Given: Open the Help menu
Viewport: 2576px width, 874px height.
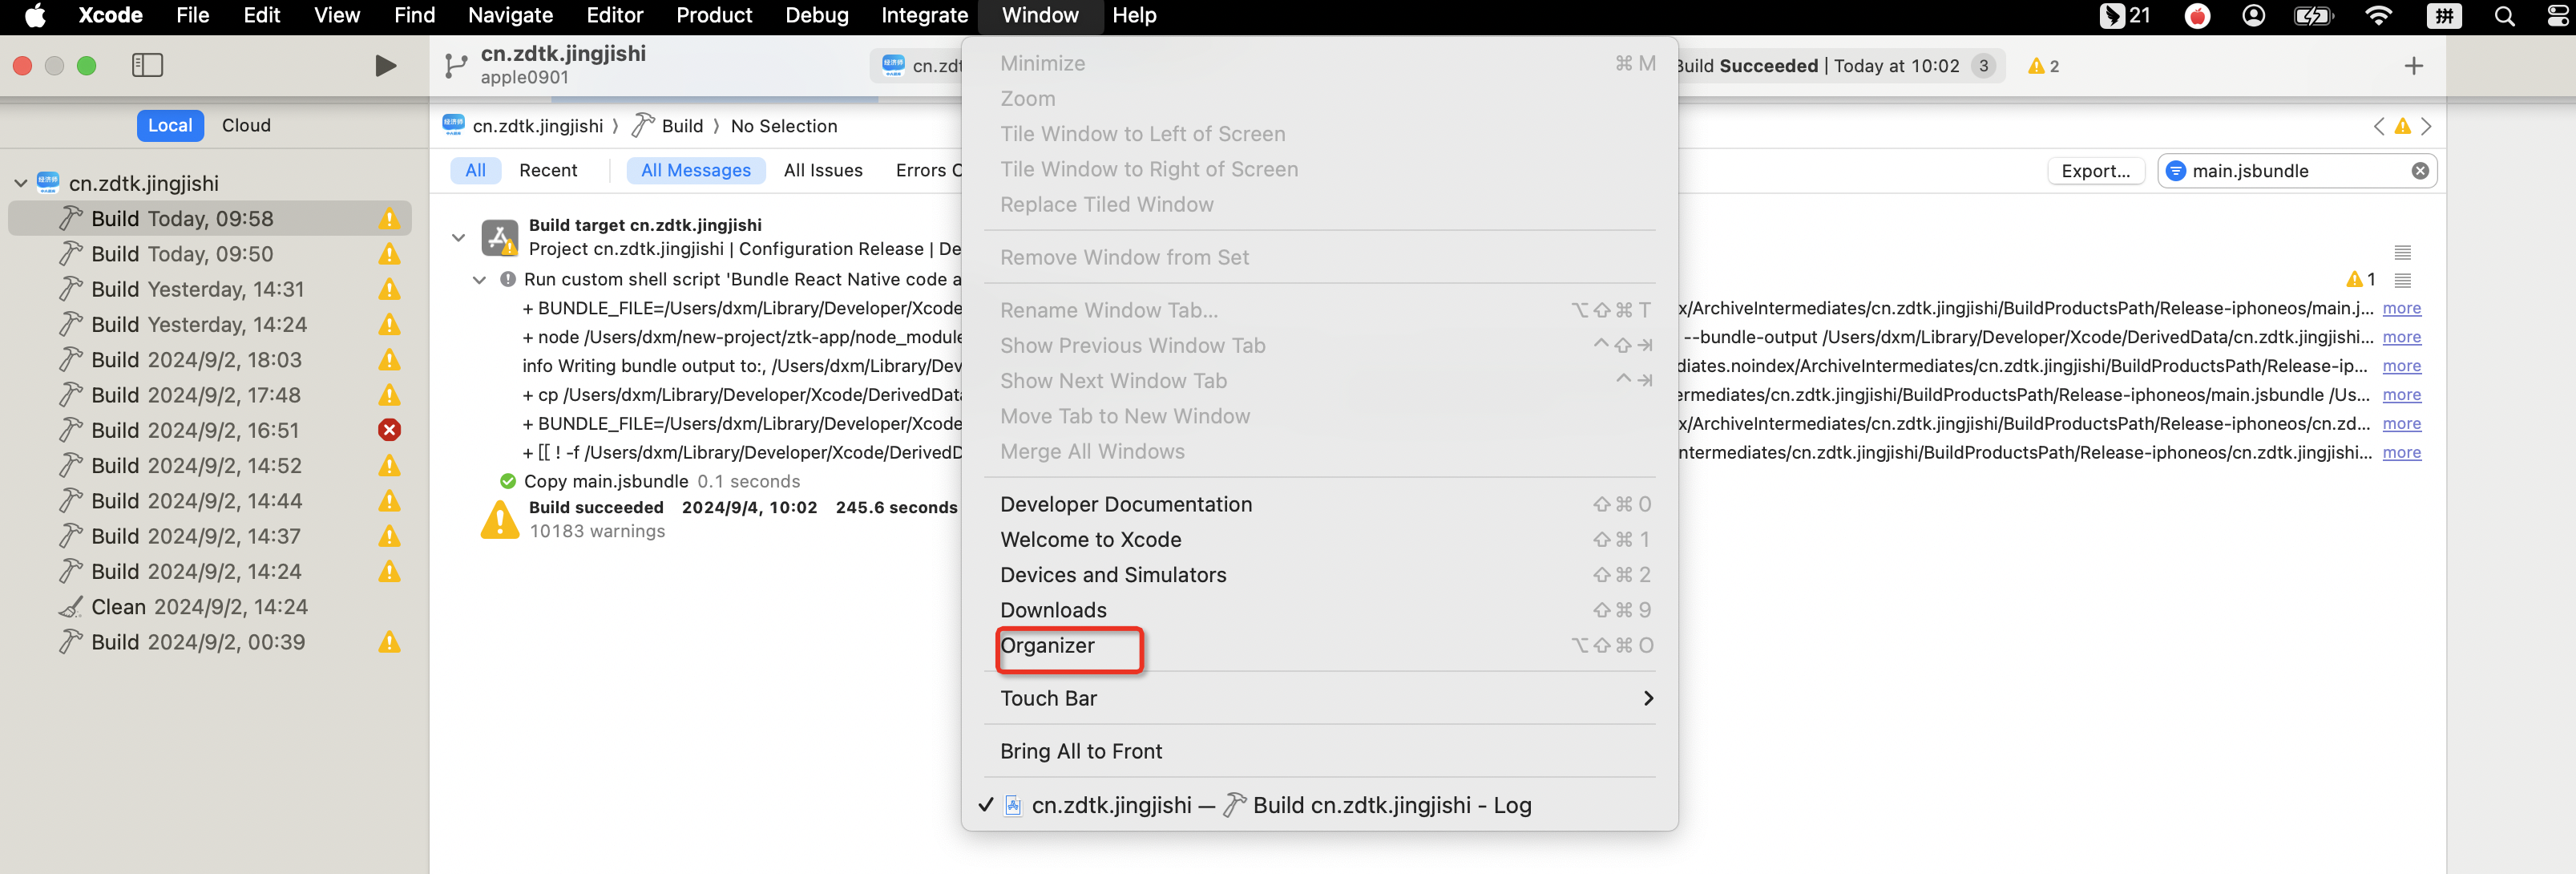Looking at the screenshot, I should pyautogui.click(x=1134, y=16).
